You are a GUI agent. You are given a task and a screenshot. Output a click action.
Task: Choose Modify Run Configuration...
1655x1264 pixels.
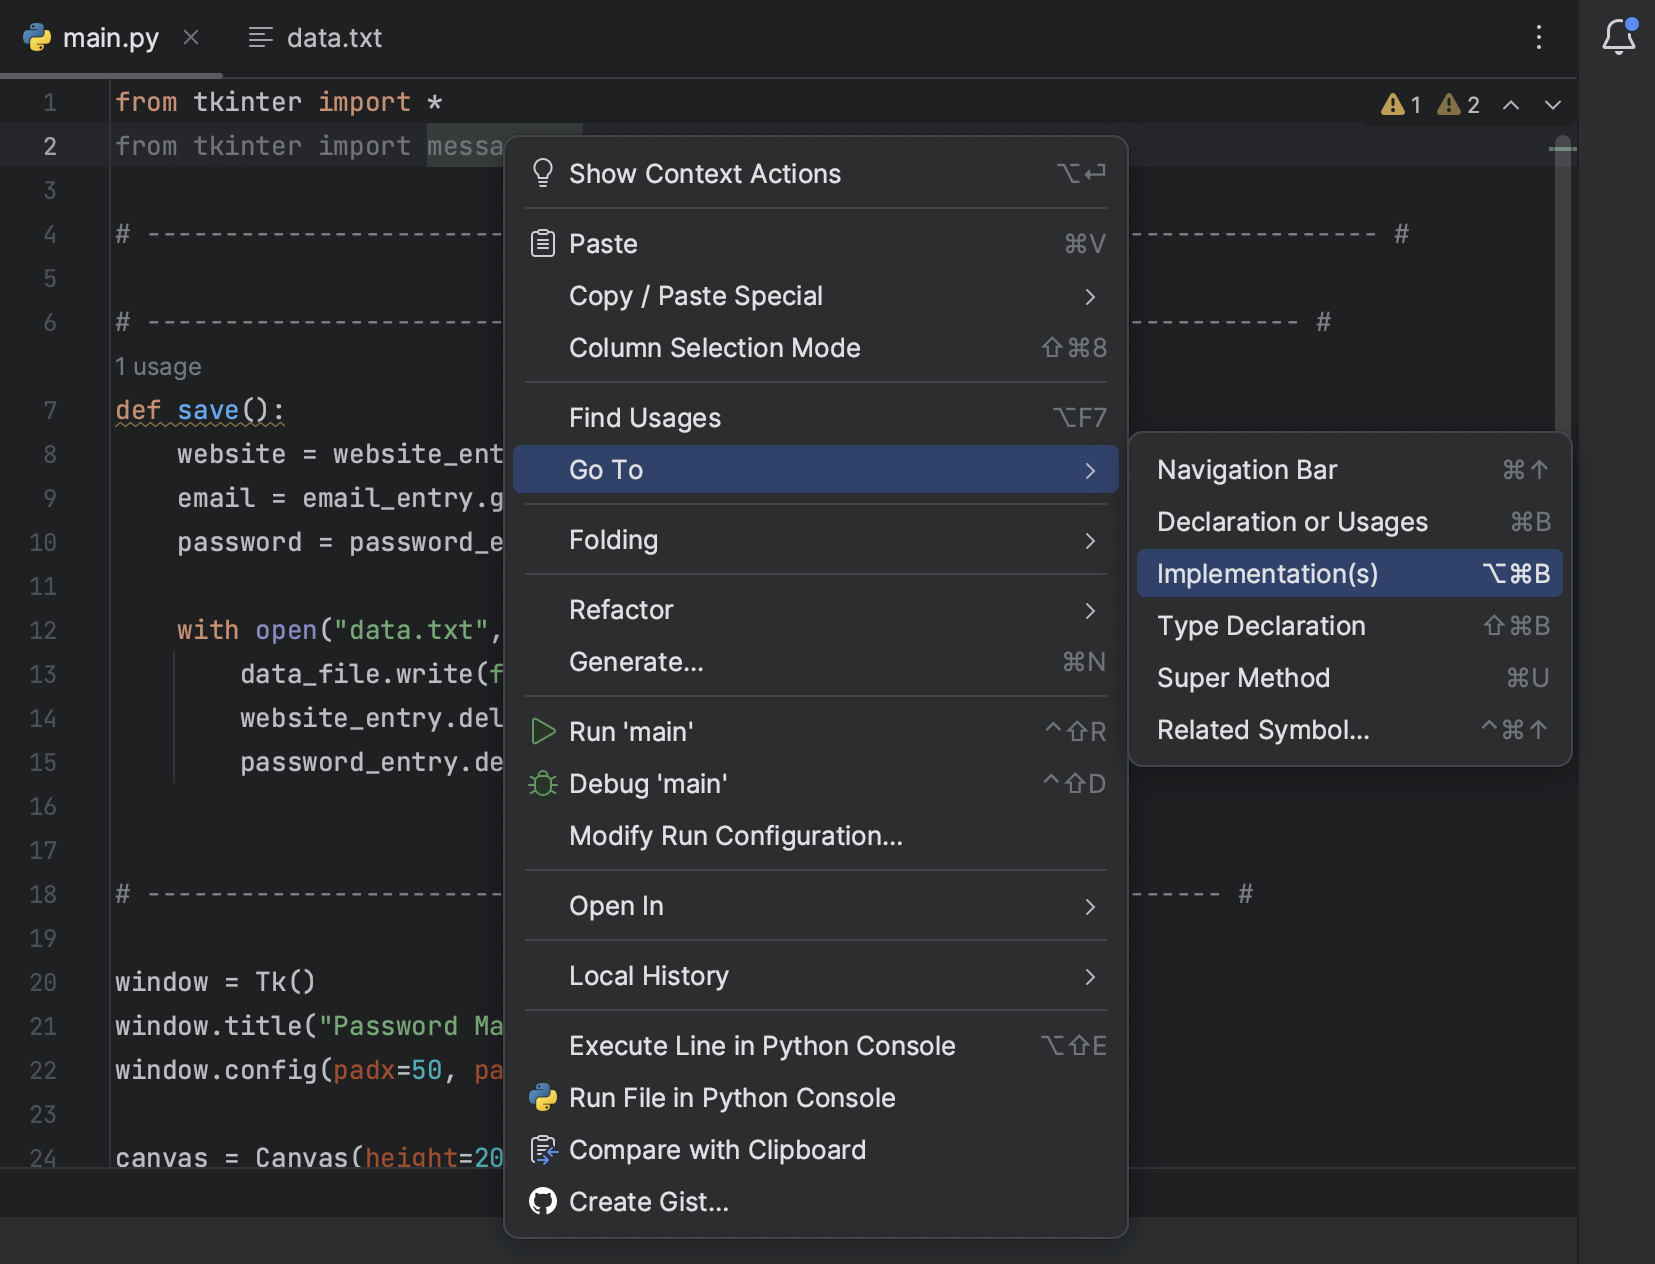(x=816, y=835)
